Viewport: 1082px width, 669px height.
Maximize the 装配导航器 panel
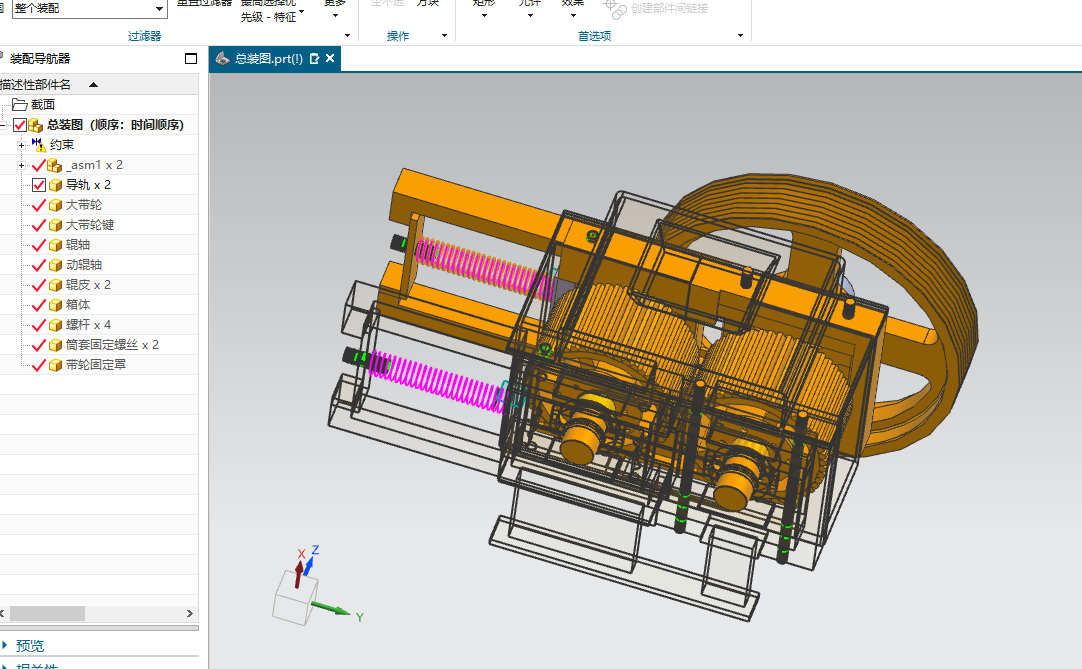191,59
